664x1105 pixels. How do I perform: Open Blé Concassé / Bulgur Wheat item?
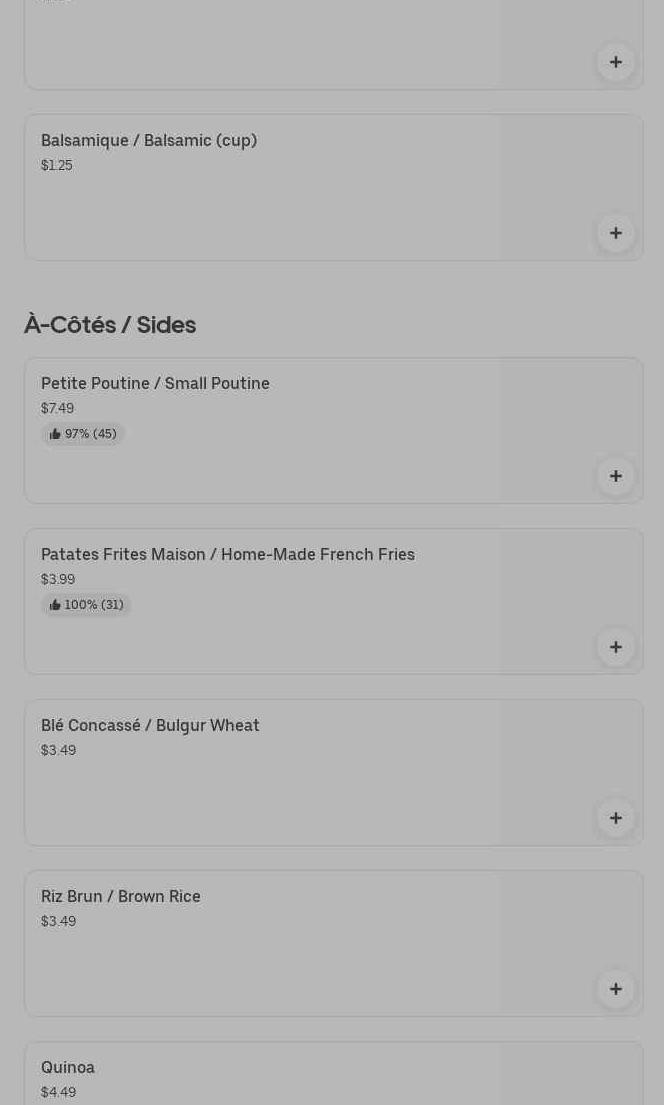tap(333, 772)
